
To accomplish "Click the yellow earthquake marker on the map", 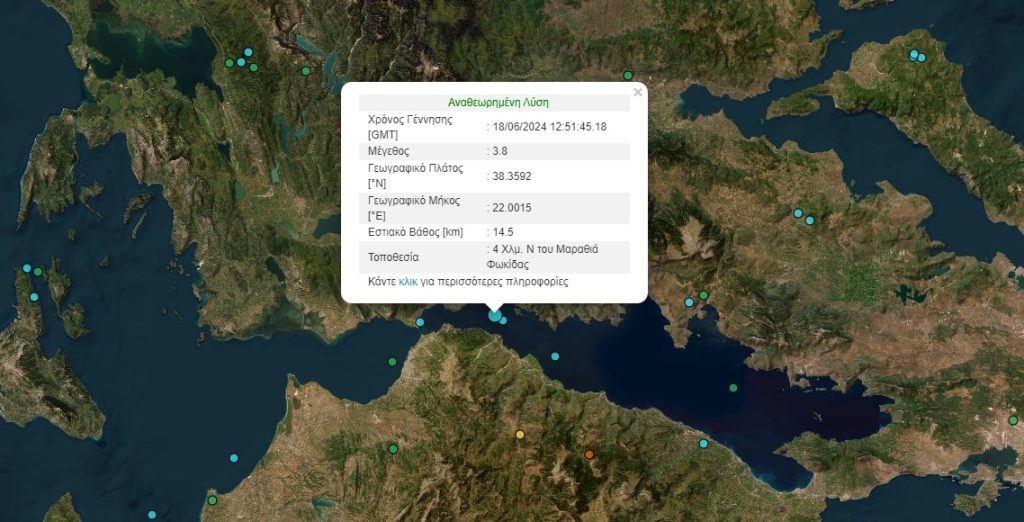I will pyautogui.click(x=520, y=435).
